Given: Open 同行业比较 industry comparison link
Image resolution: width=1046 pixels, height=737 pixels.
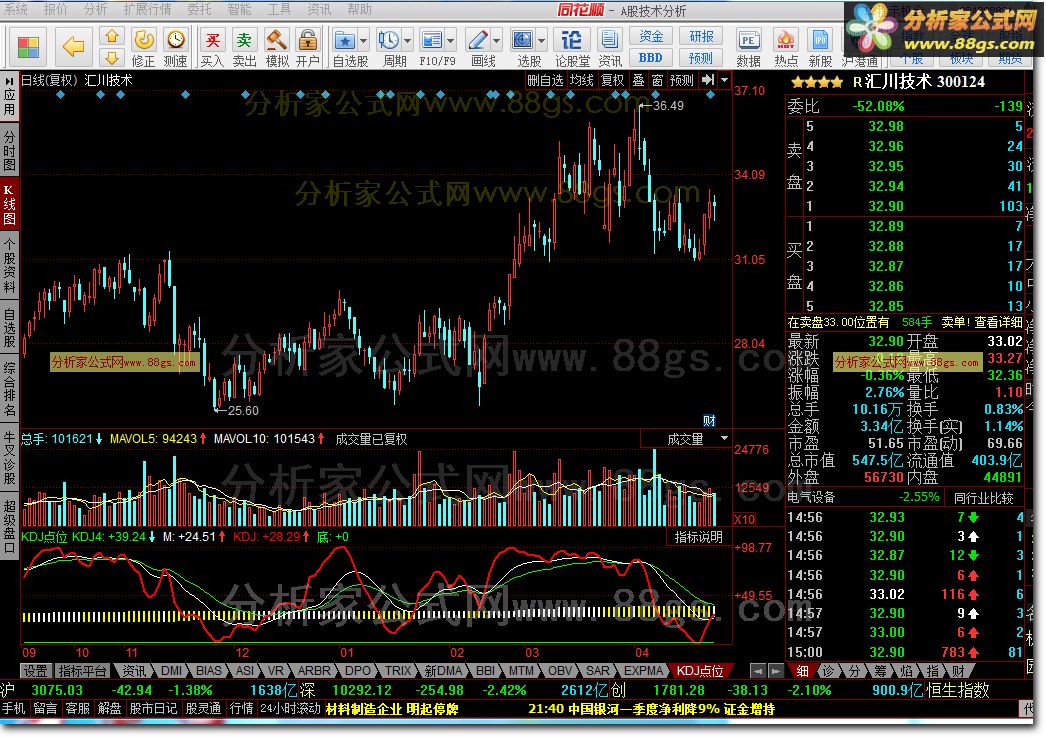Looking at the screenshot, I should point(983,498).
